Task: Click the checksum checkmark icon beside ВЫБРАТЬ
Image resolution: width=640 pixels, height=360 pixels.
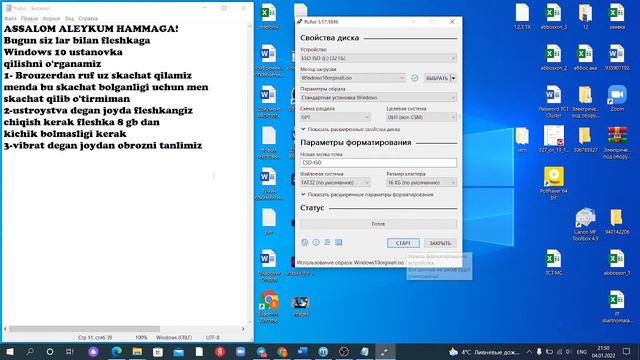Action: point(414,78)
